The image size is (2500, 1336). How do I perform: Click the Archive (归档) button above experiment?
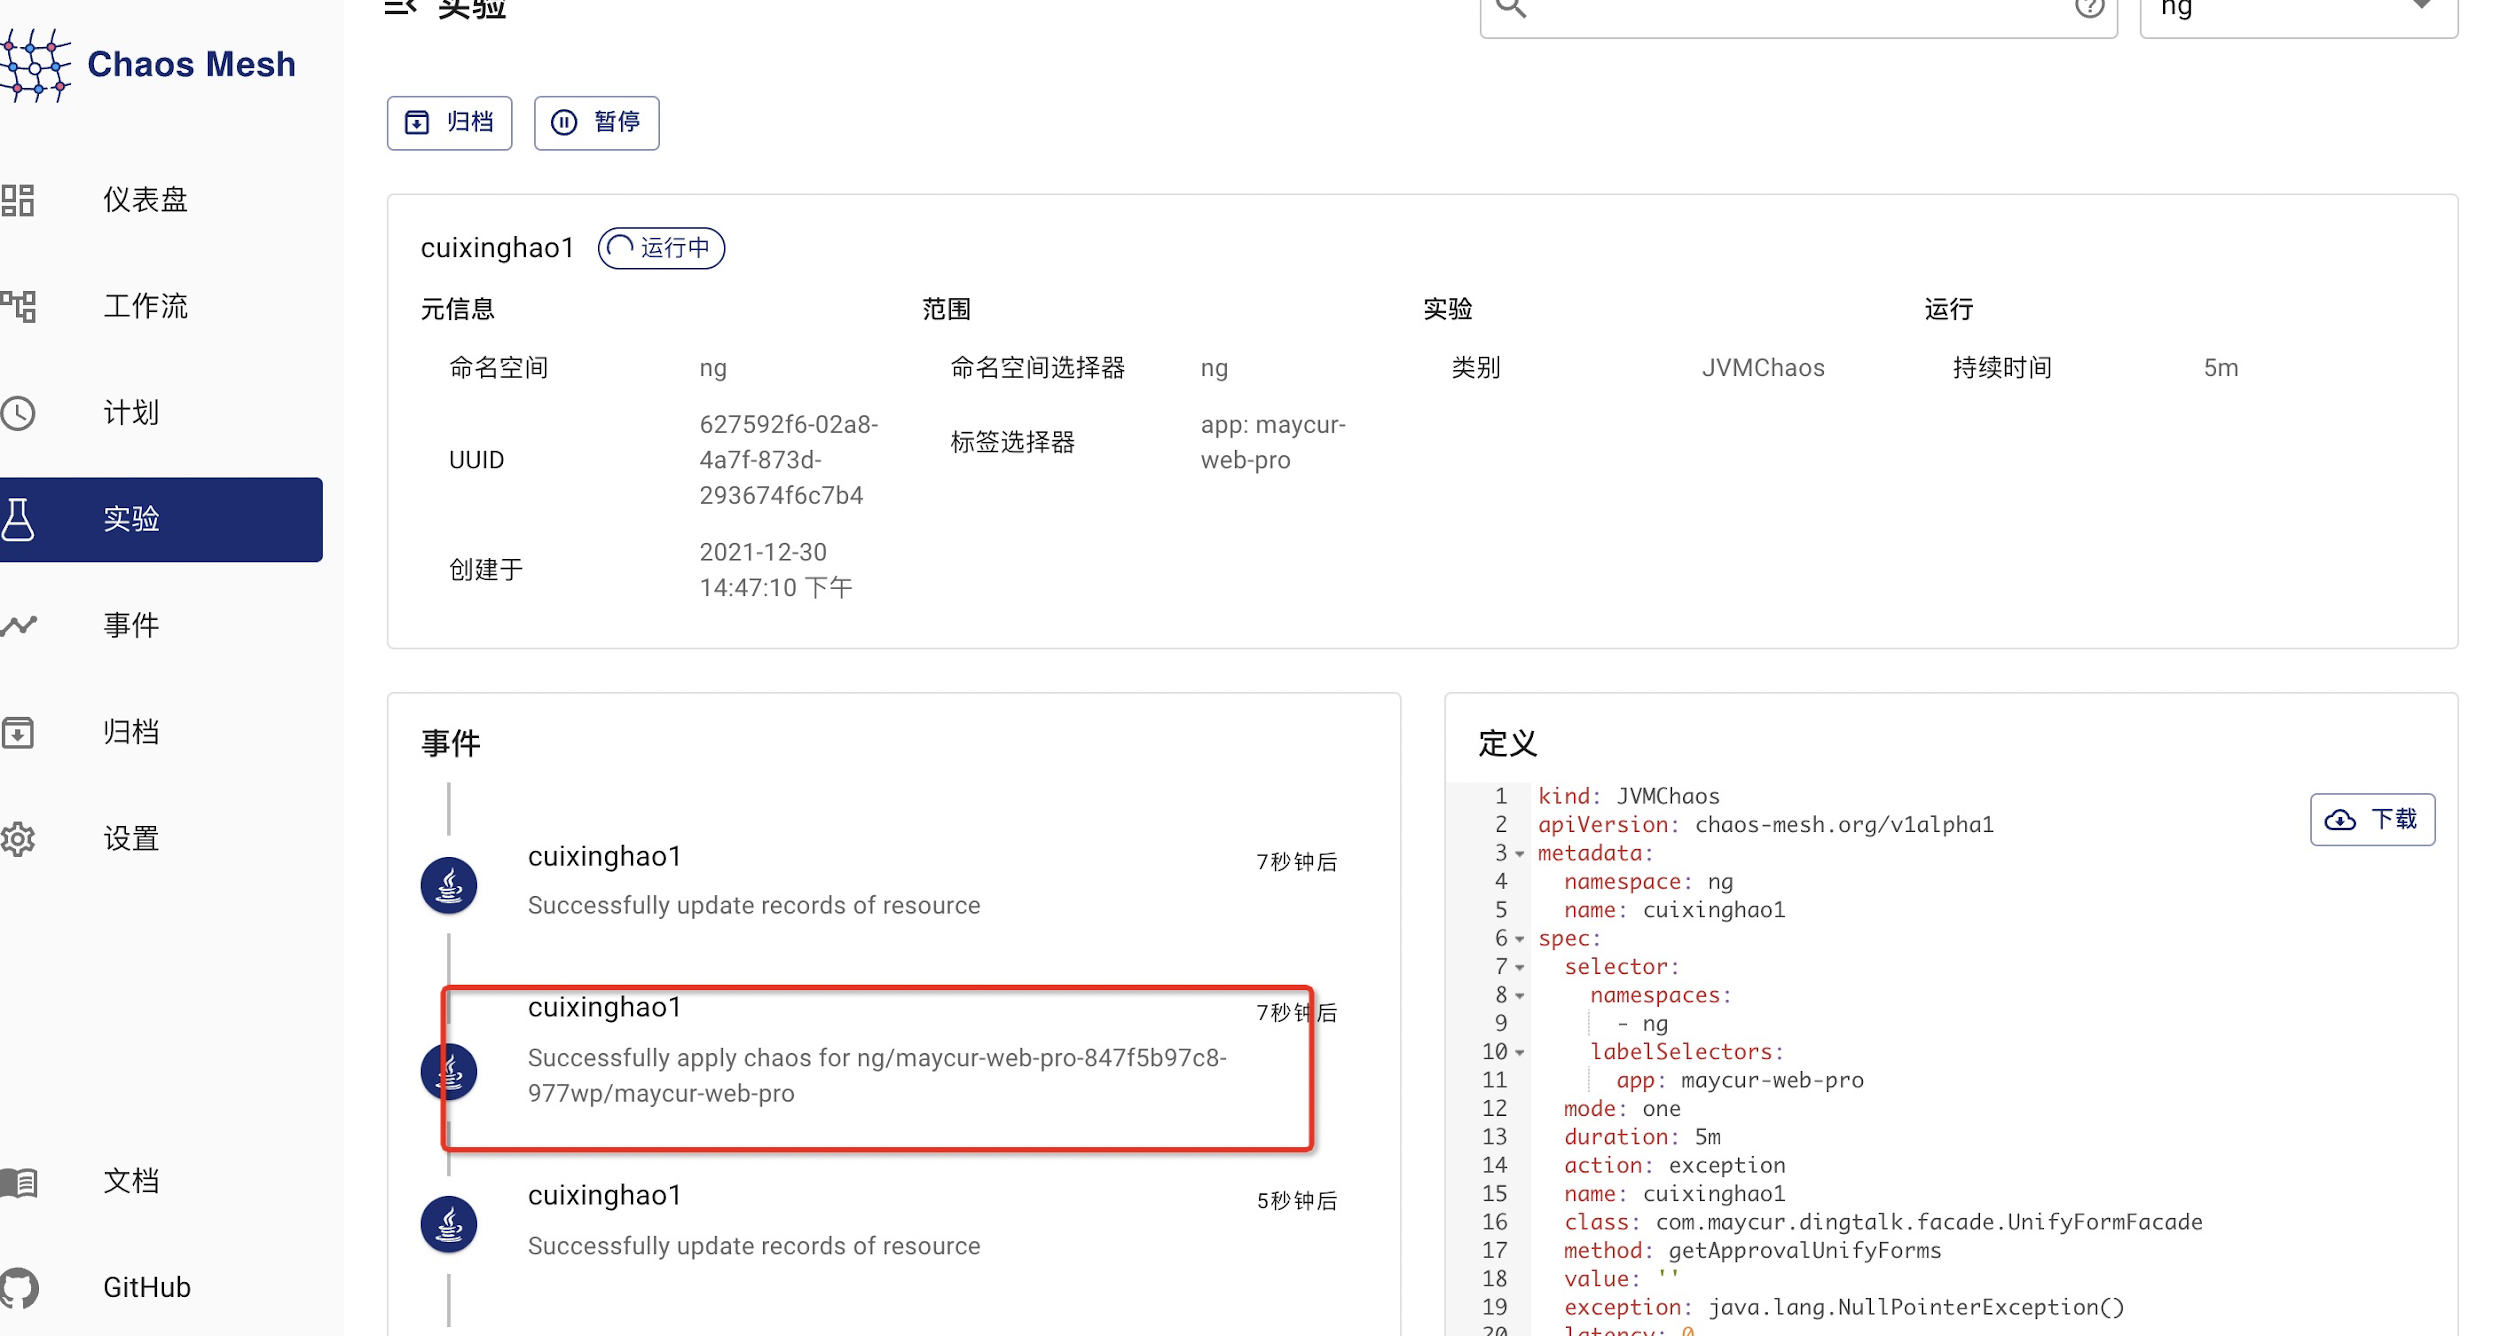point(449,123)
